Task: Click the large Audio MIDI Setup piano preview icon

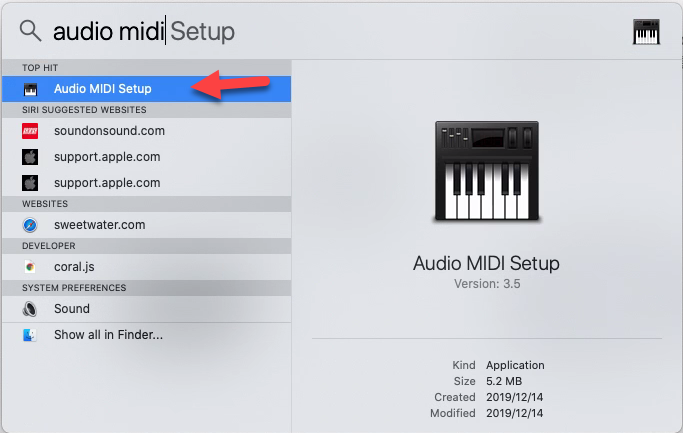Action: (486, 171)
